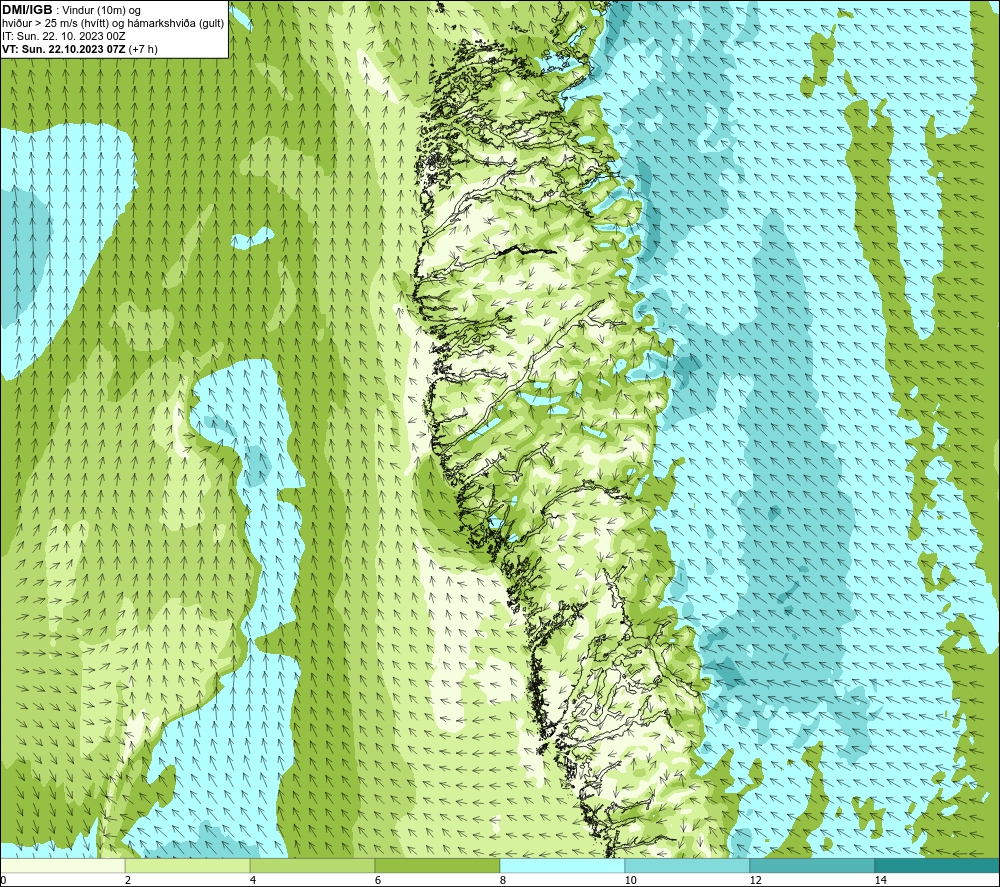Image resolution: width=1000 pixels, height=887 pixels.
Task: Click the scale label '4'
Action: coord(253,880)
